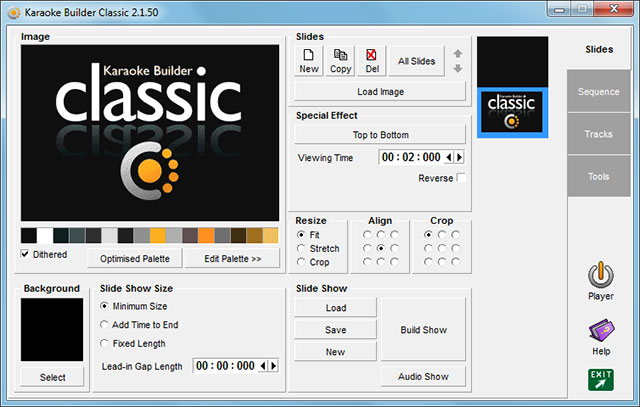
Task: Click the Build Show button
Action: (423, 329)
